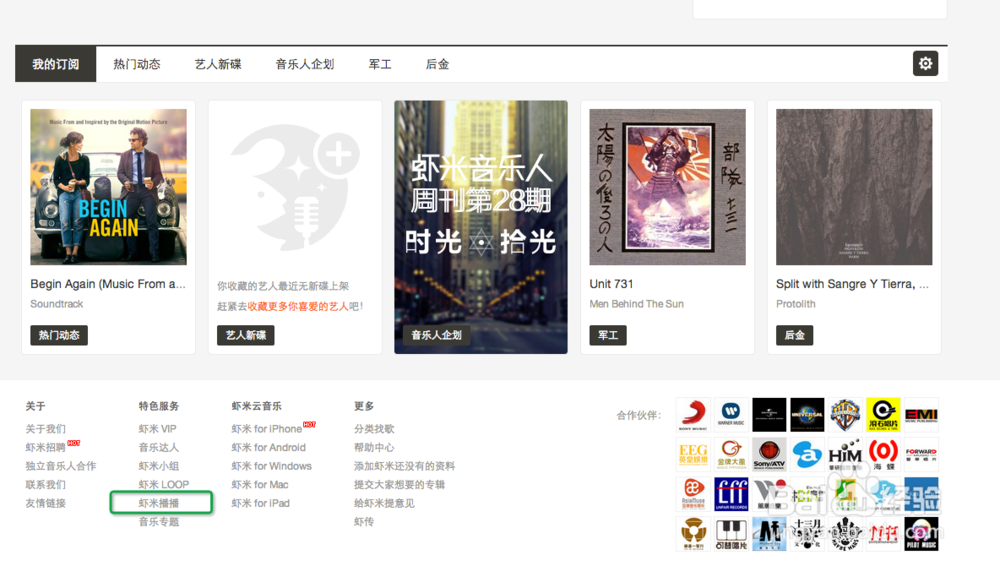This screenshot has height=566, width=1000.
Task: Open the Warner Music partner logo
Action: 731,415
